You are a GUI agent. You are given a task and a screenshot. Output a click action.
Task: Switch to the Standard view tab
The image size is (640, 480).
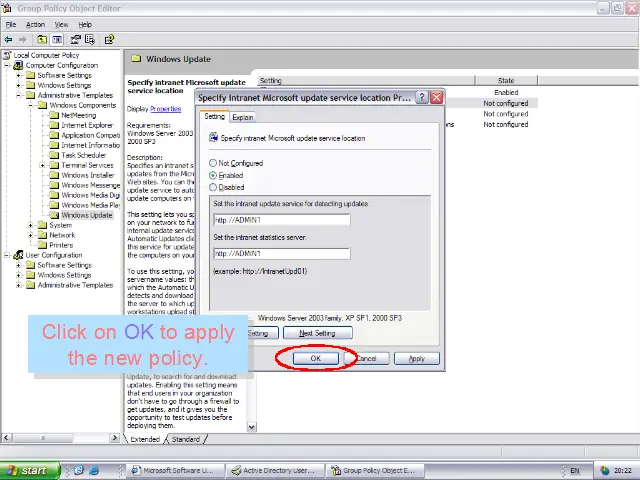tap(186, 439)
